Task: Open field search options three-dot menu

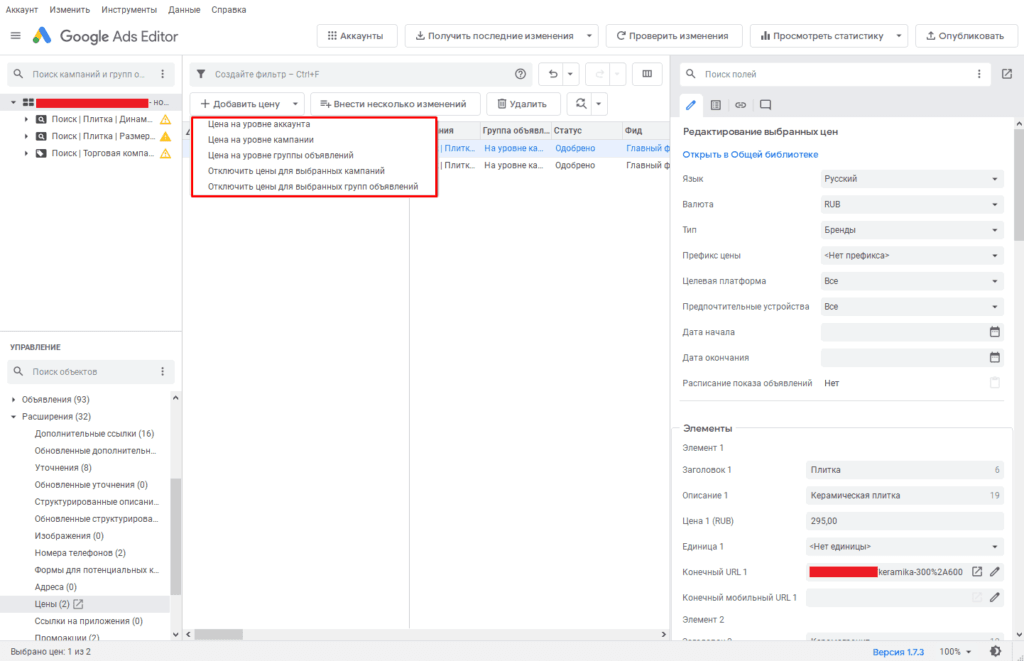Action: pos(978,74)
